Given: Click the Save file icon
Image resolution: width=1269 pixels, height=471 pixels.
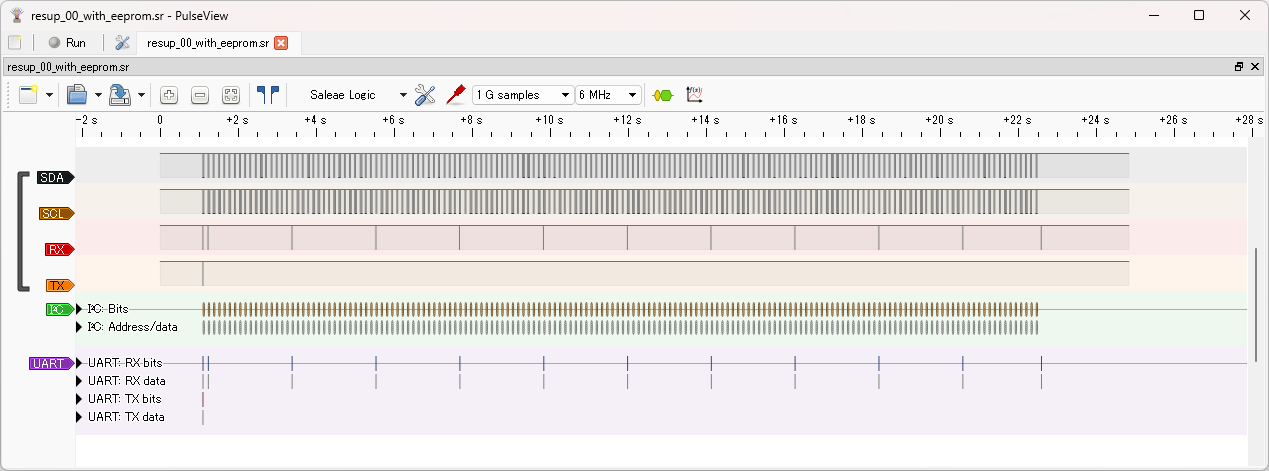Looking at the screenshot, I should coord(120,95).
